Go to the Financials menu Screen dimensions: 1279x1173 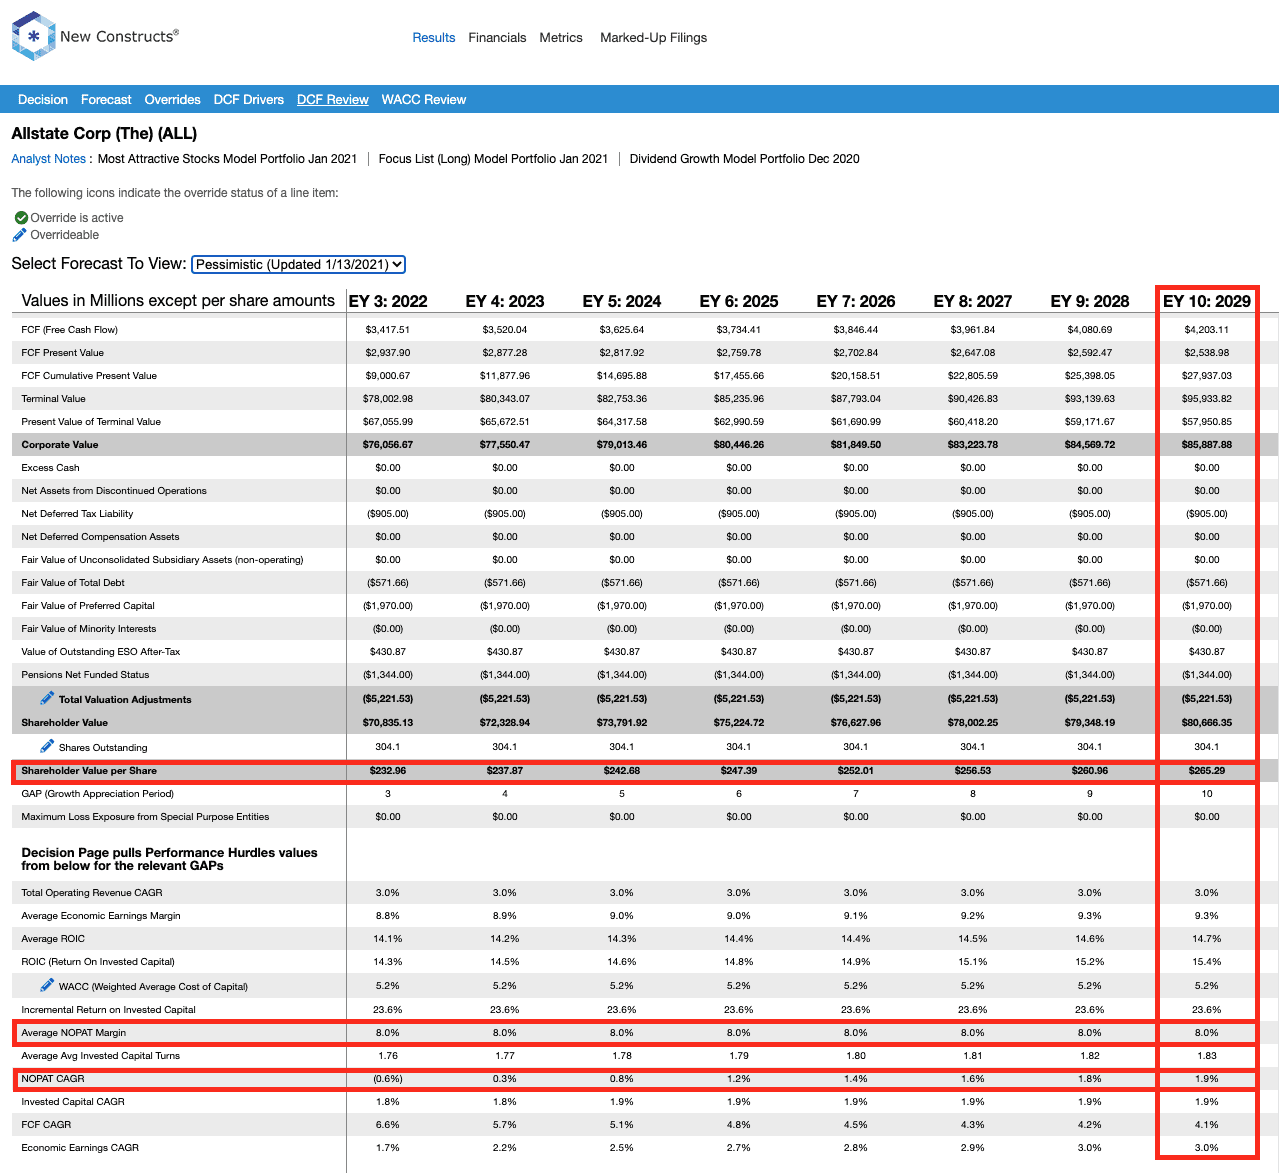(497, 38)
